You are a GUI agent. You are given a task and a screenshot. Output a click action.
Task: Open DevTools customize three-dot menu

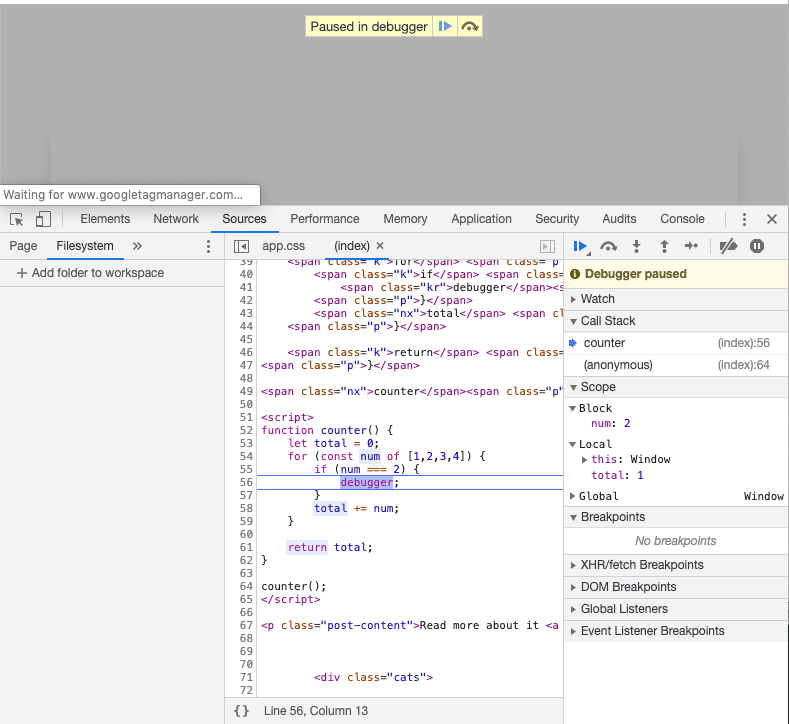point(744,219)
